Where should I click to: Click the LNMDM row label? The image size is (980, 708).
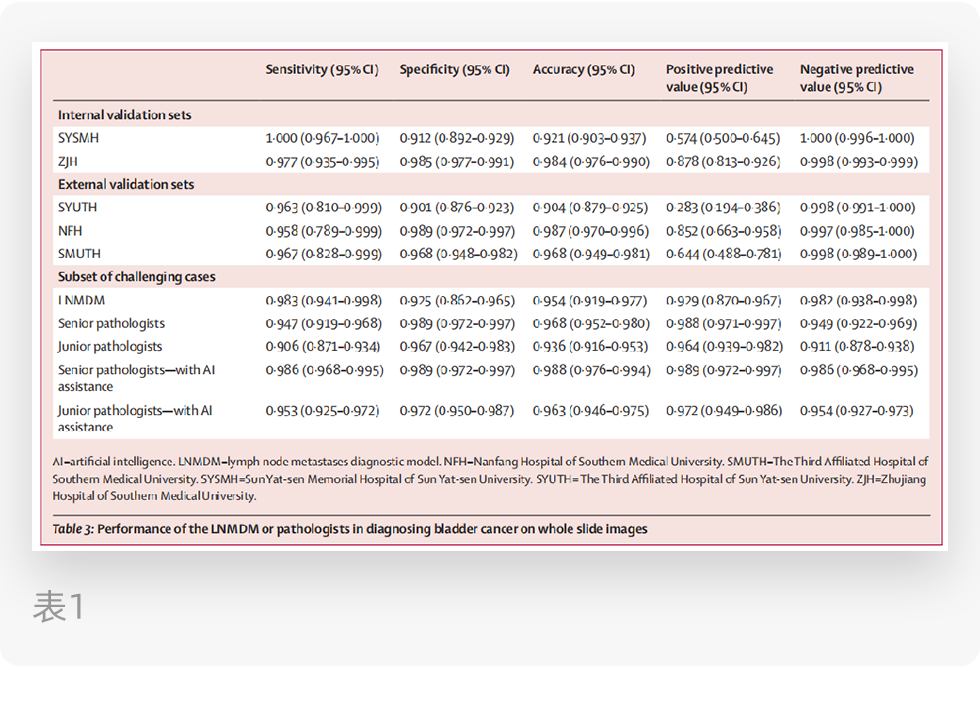81,301
